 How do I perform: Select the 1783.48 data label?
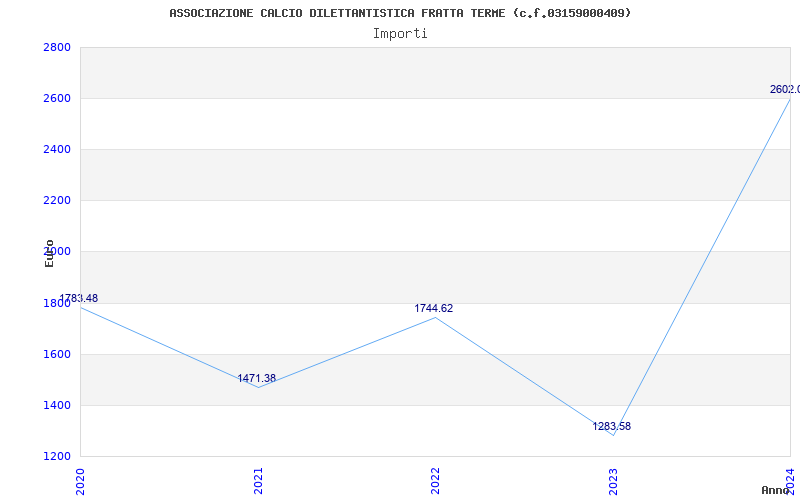79,298
